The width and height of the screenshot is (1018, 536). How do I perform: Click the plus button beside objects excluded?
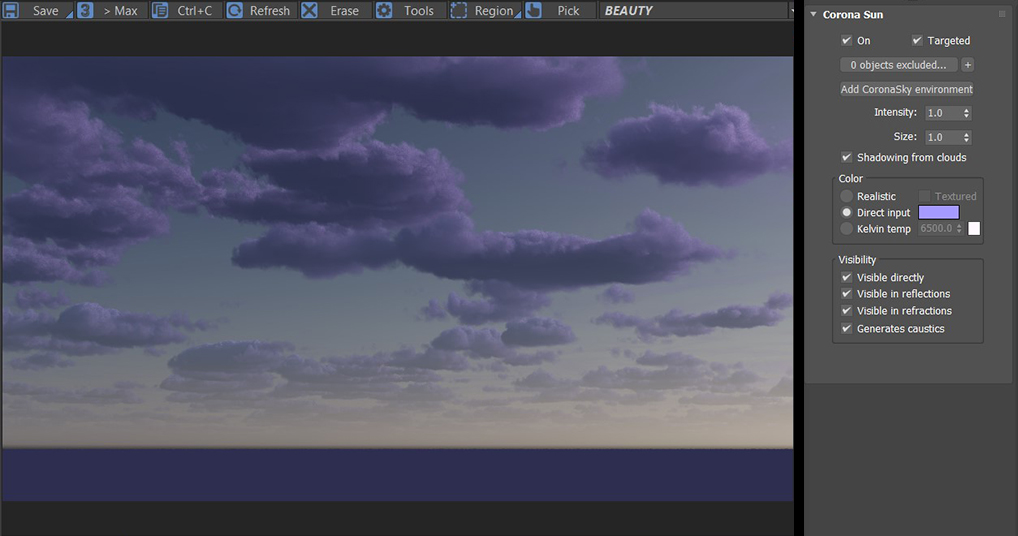click(967, 65)
